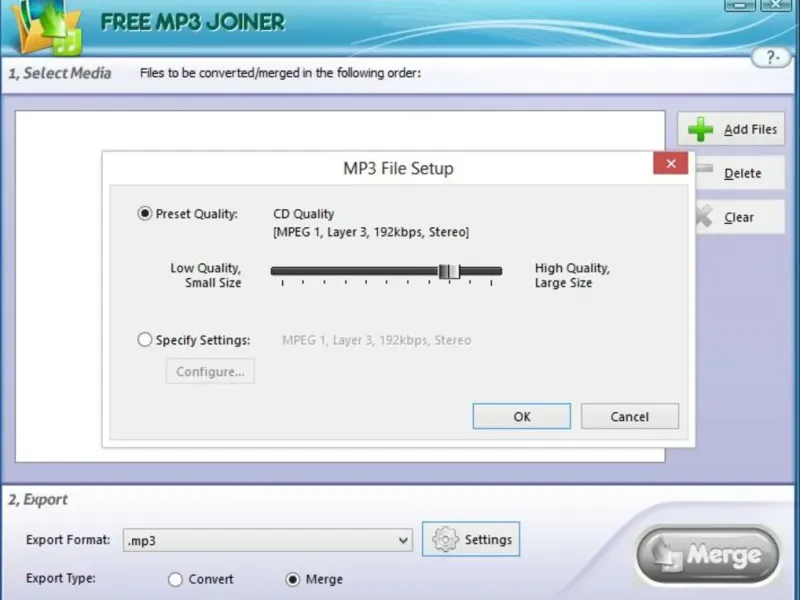Click the gear icon on Settings button
Viewport: 800px width, 600px height.
tap(445, 539)
